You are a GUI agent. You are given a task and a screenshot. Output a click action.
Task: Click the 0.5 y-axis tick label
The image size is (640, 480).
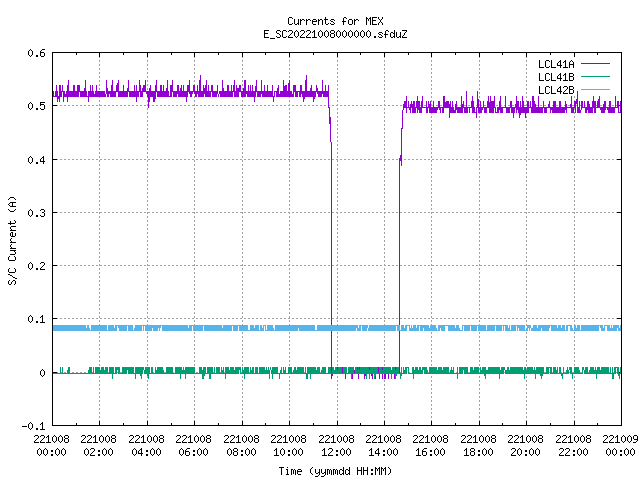point(36,106)
